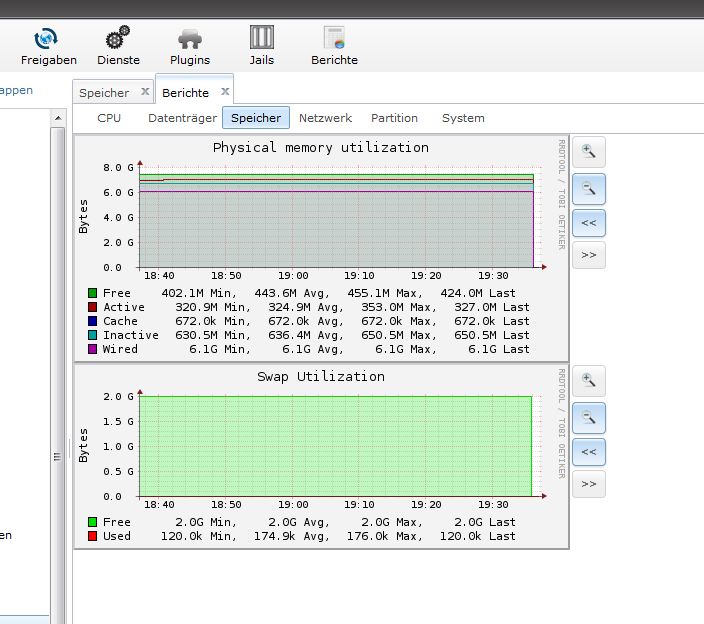Viewport: 704px width, 624px height.
Task: Select the Berichte window tab
Action: tap(185, 93)
